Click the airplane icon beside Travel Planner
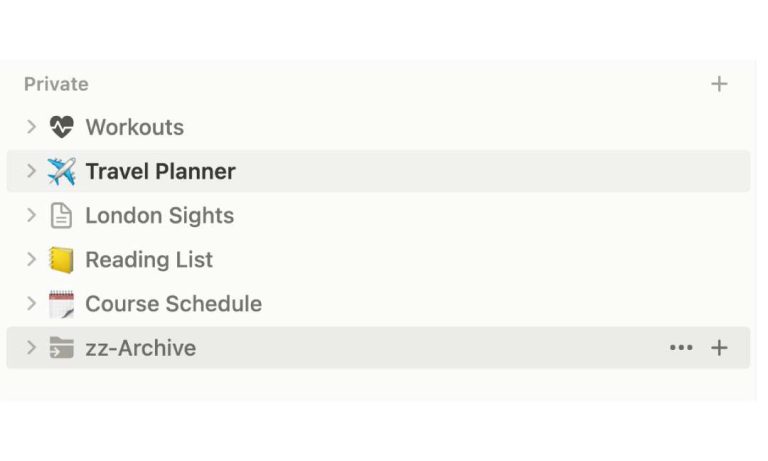 [61, 172]
